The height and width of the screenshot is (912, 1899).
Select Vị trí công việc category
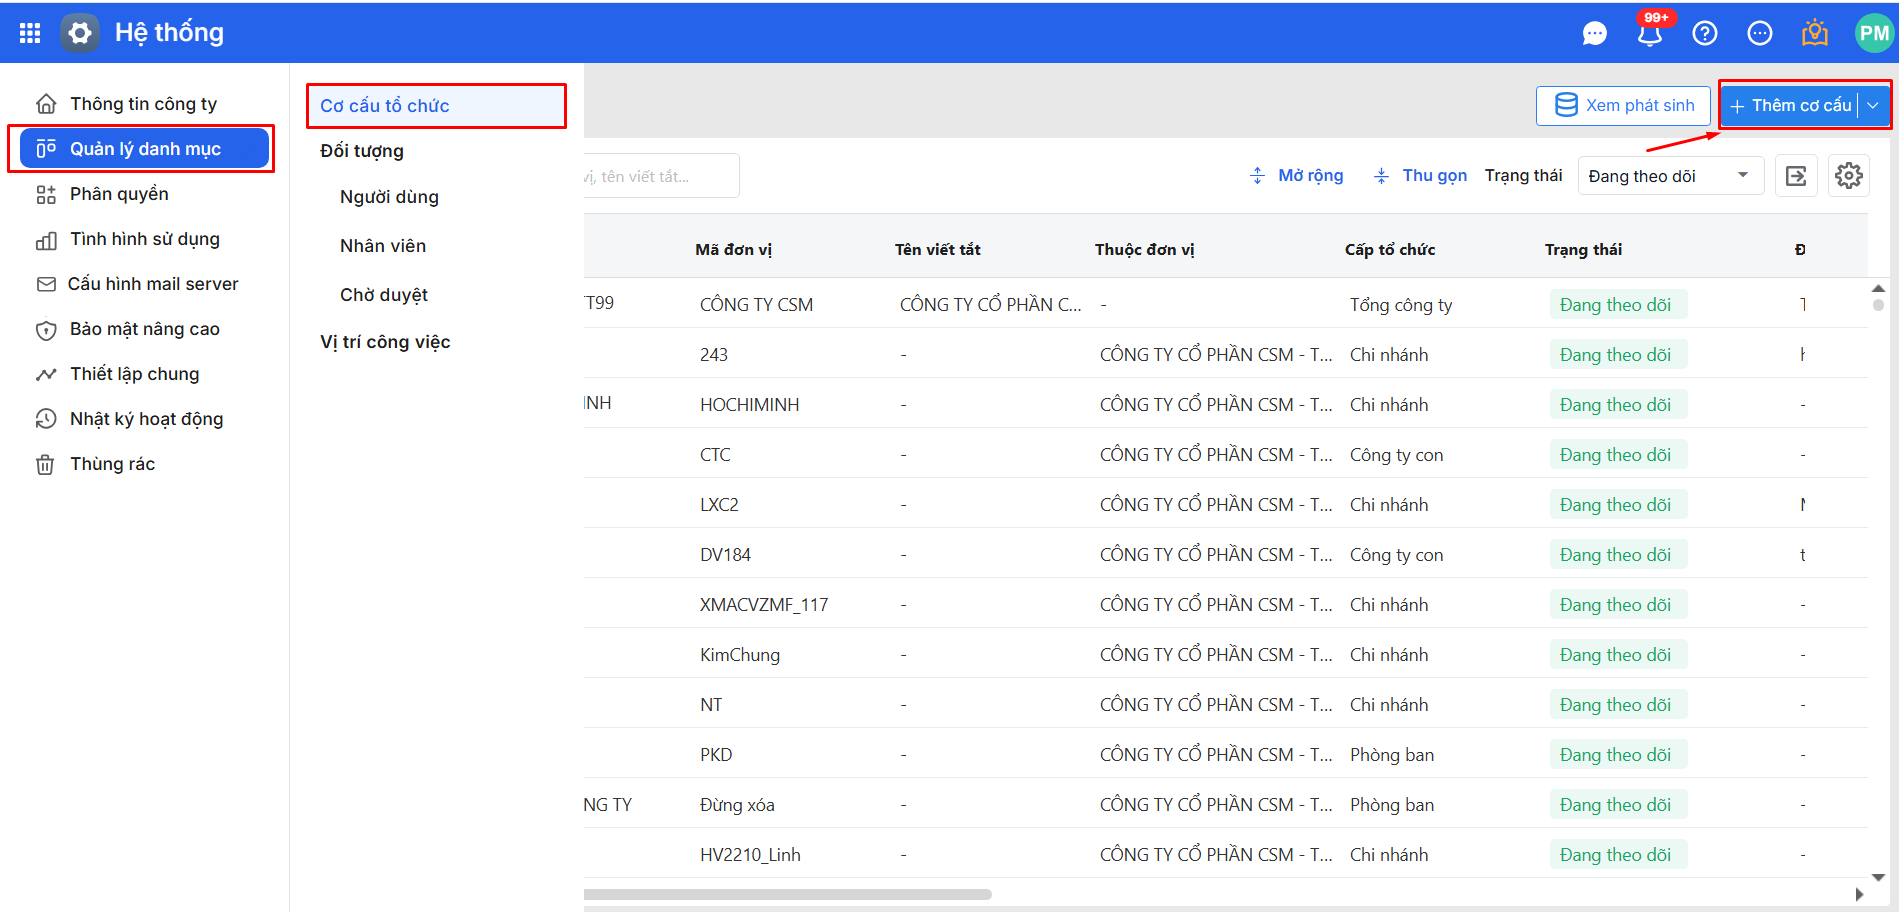tap(385, 342)
